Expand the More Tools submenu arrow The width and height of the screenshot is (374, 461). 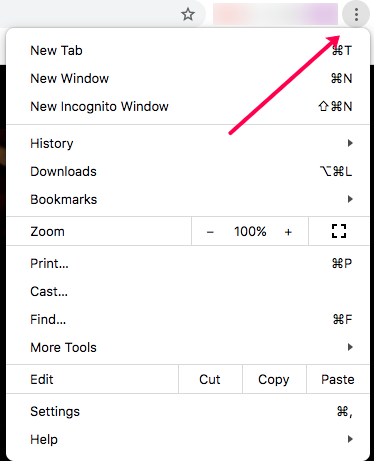click(x=350, y=347)
